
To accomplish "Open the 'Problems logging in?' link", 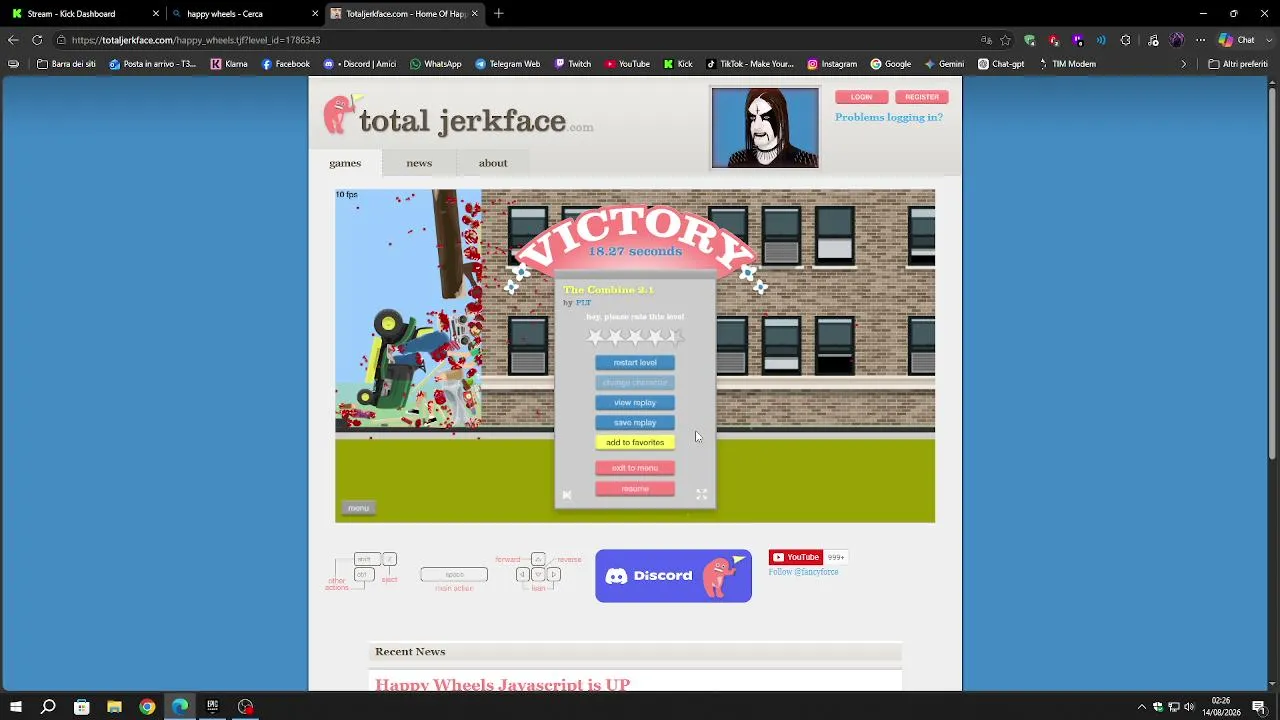I will [x=889, y=117].
